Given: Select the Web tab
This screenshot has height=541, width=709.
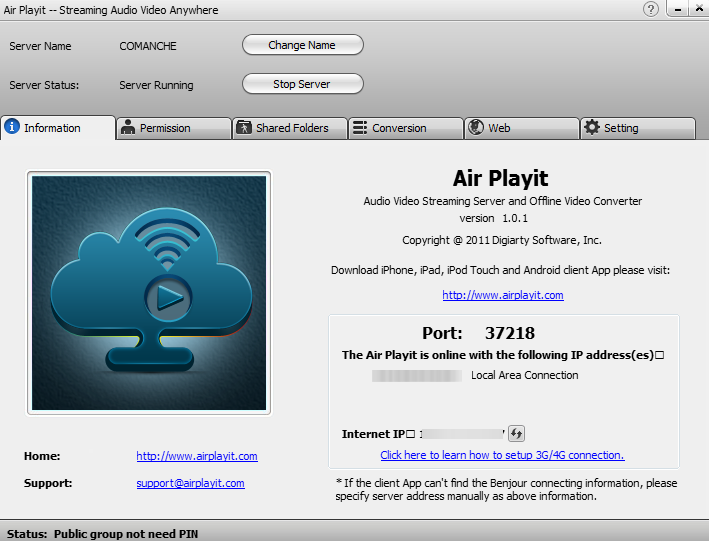Looking at the screenshot, I should [x=521, y=128].
